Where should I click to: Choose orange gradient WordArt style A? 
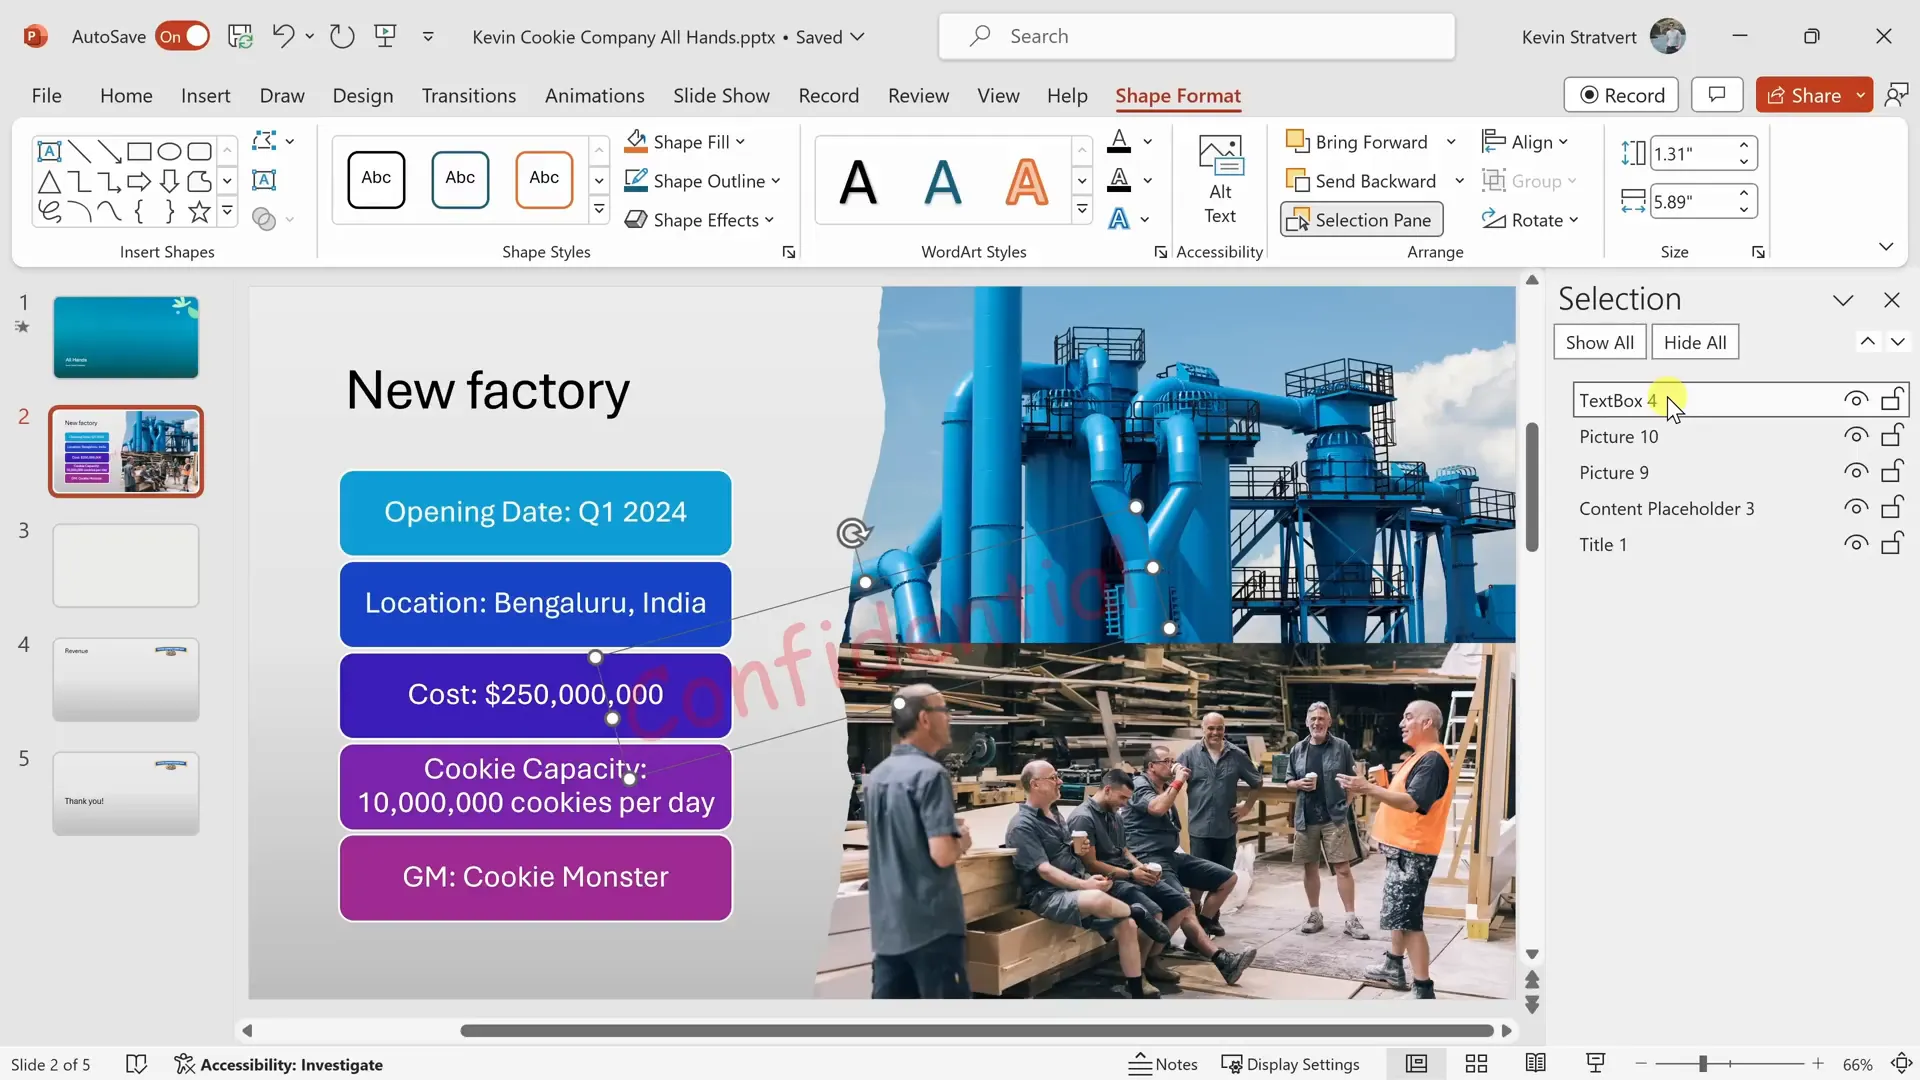[x=1026, y=182]
